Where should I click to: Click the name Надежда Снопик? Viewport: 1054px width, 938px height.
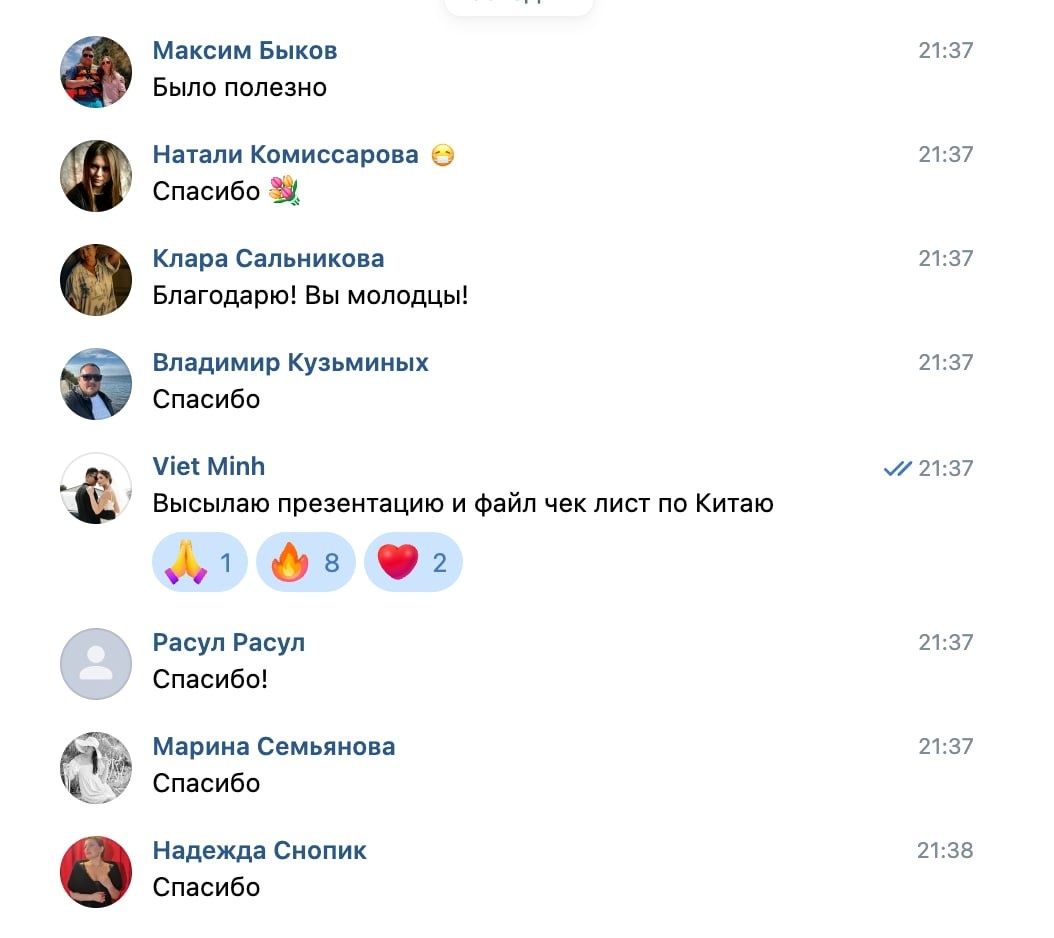259,851
